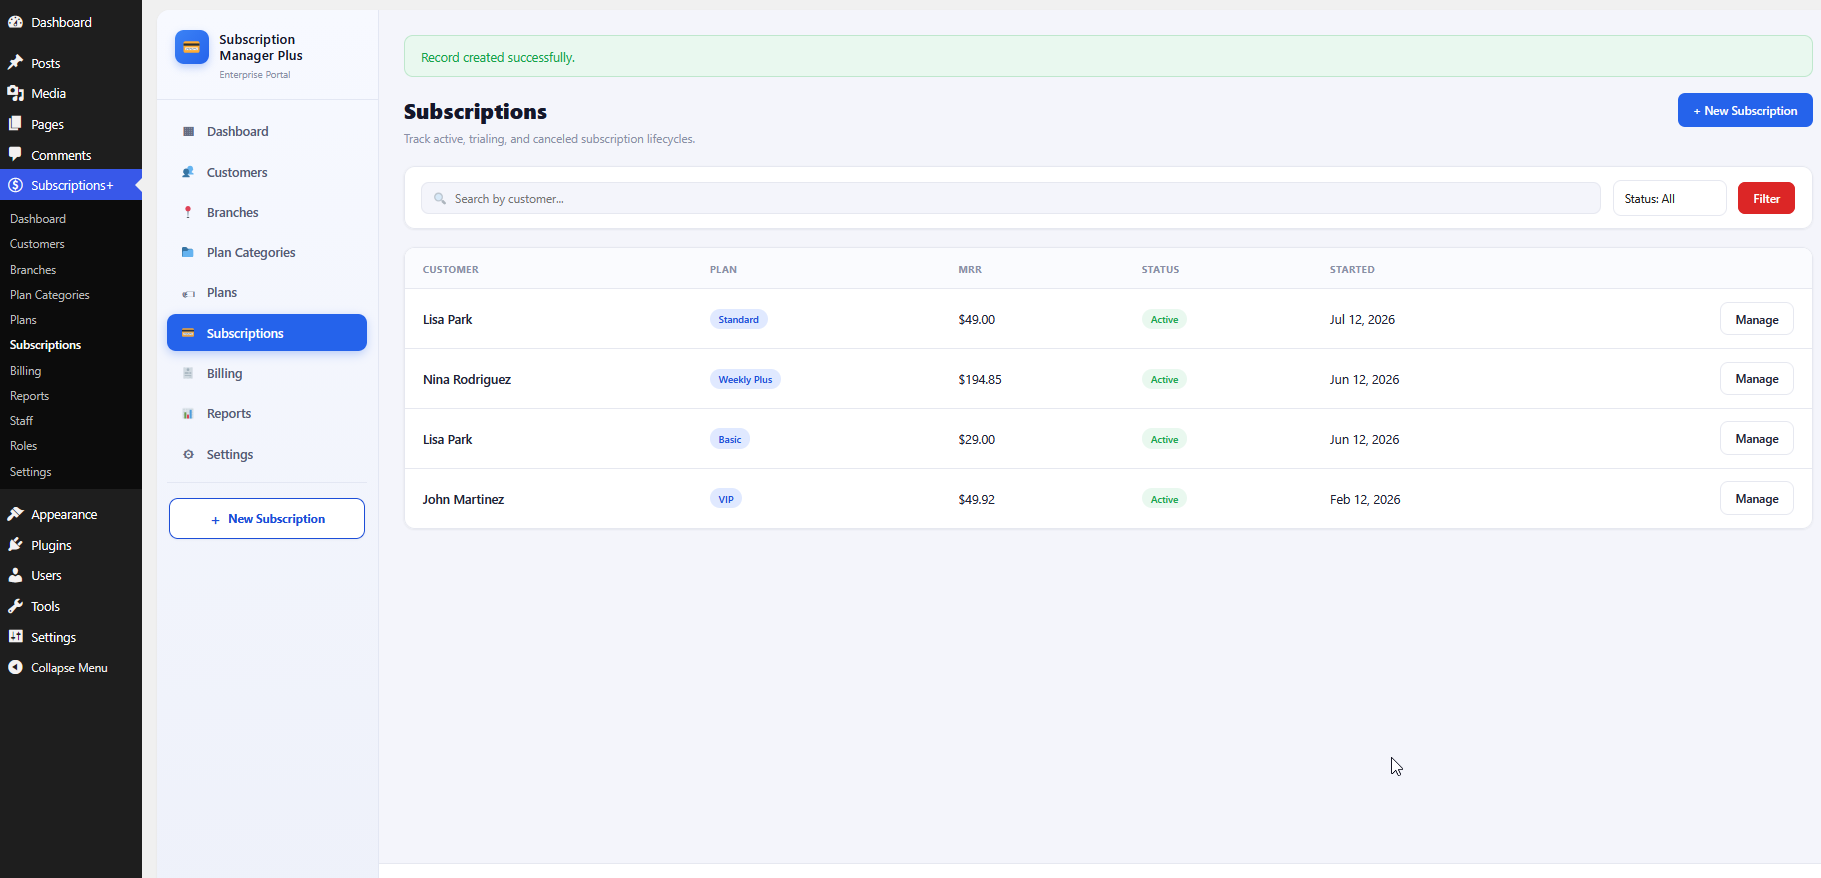The image size is (1821, 878).
Task: Click the $194.85 MRR value
Action: point(980,379)
